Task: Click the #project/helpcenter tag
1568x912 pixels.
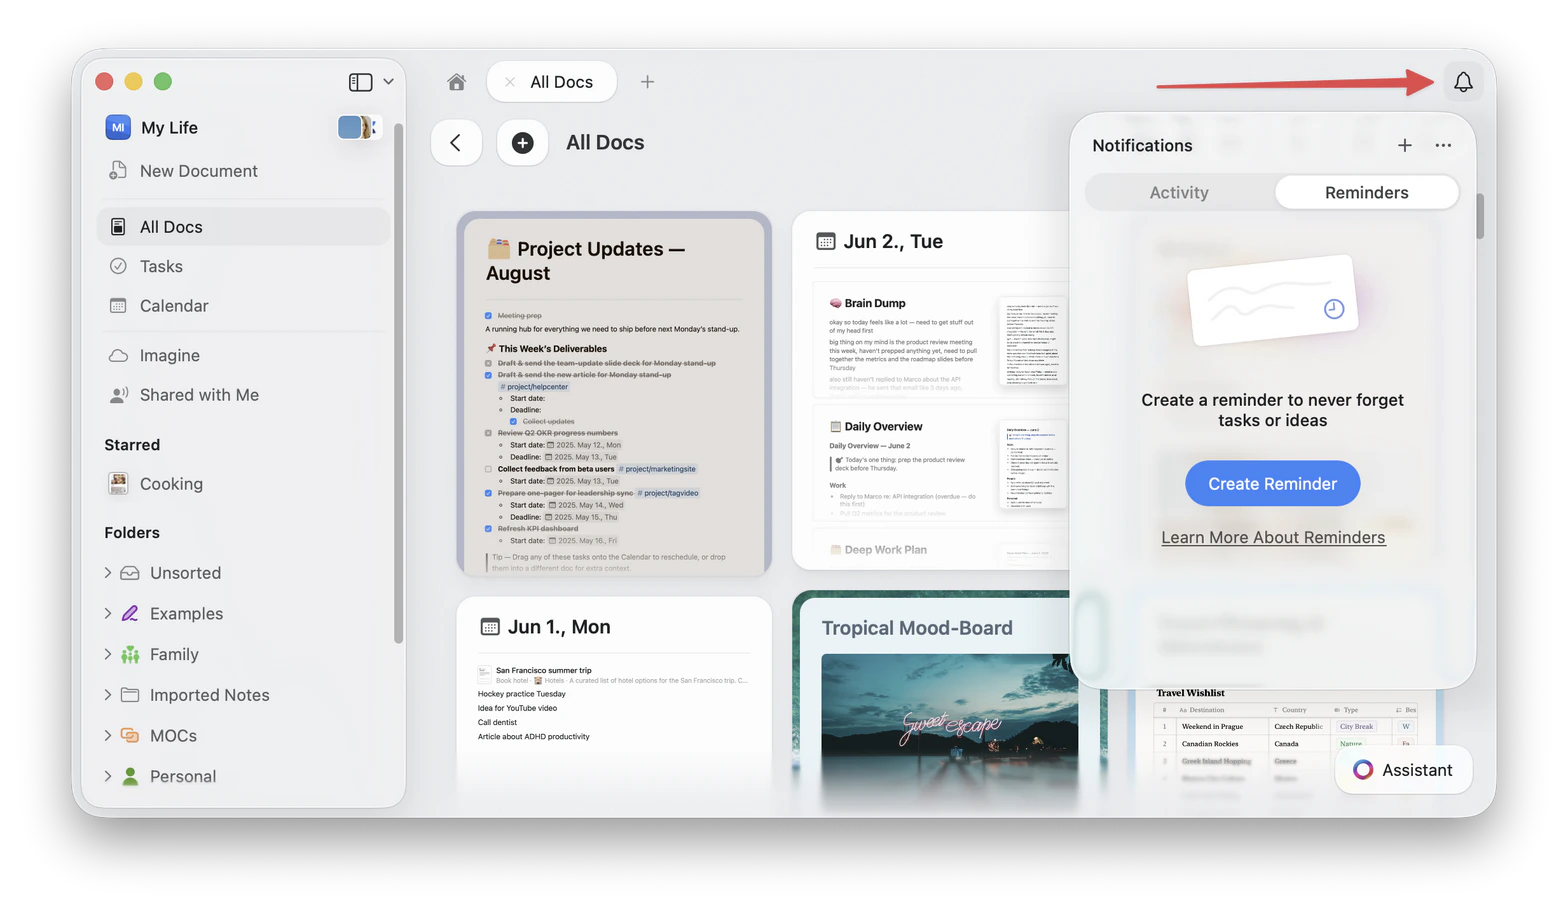Action: pyautogui.click(x=534, y=387)
